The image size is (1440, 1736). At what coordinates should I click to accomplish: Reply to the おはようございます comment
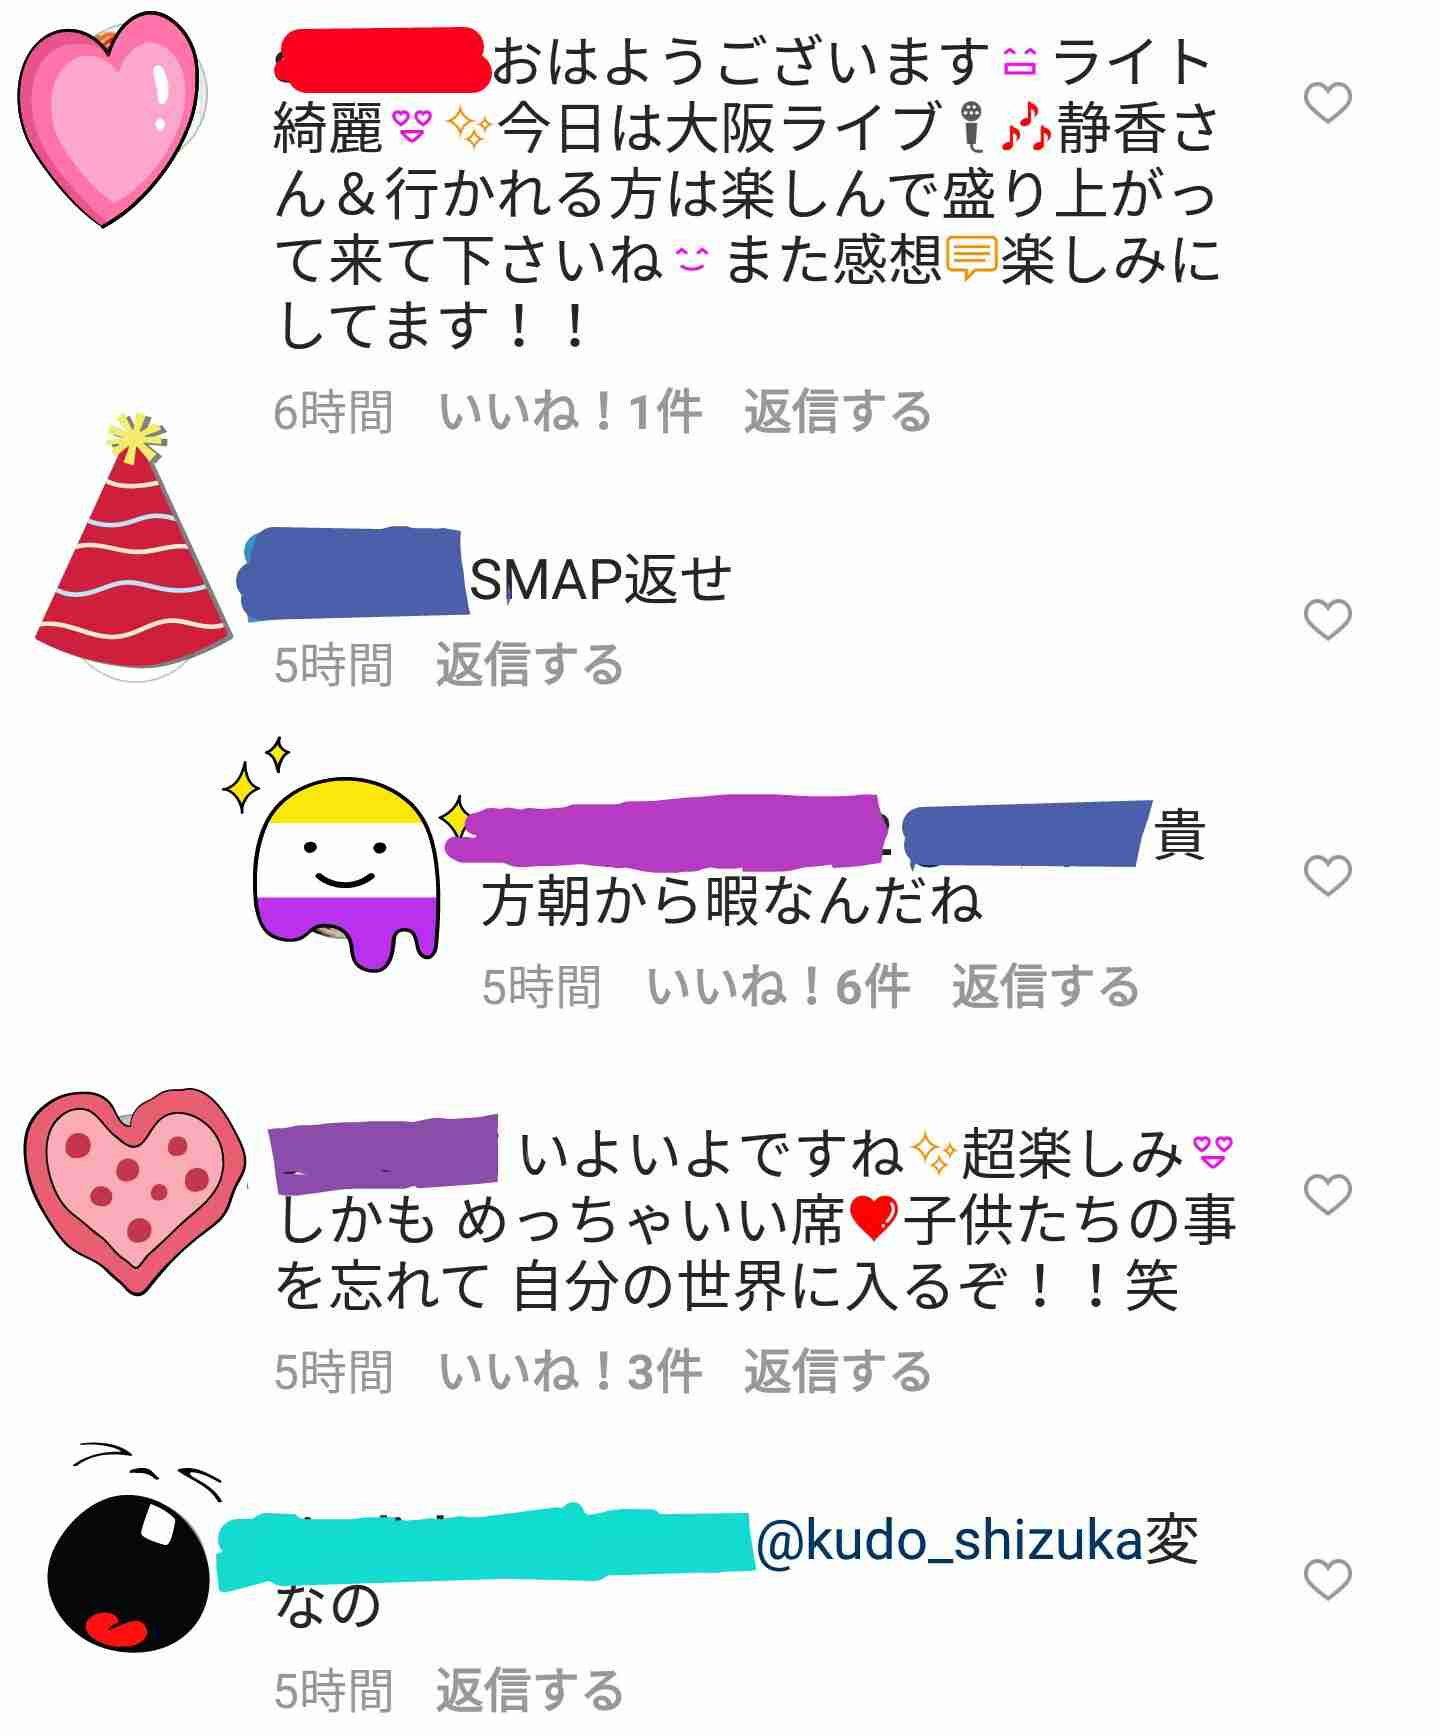coord(837,412)
